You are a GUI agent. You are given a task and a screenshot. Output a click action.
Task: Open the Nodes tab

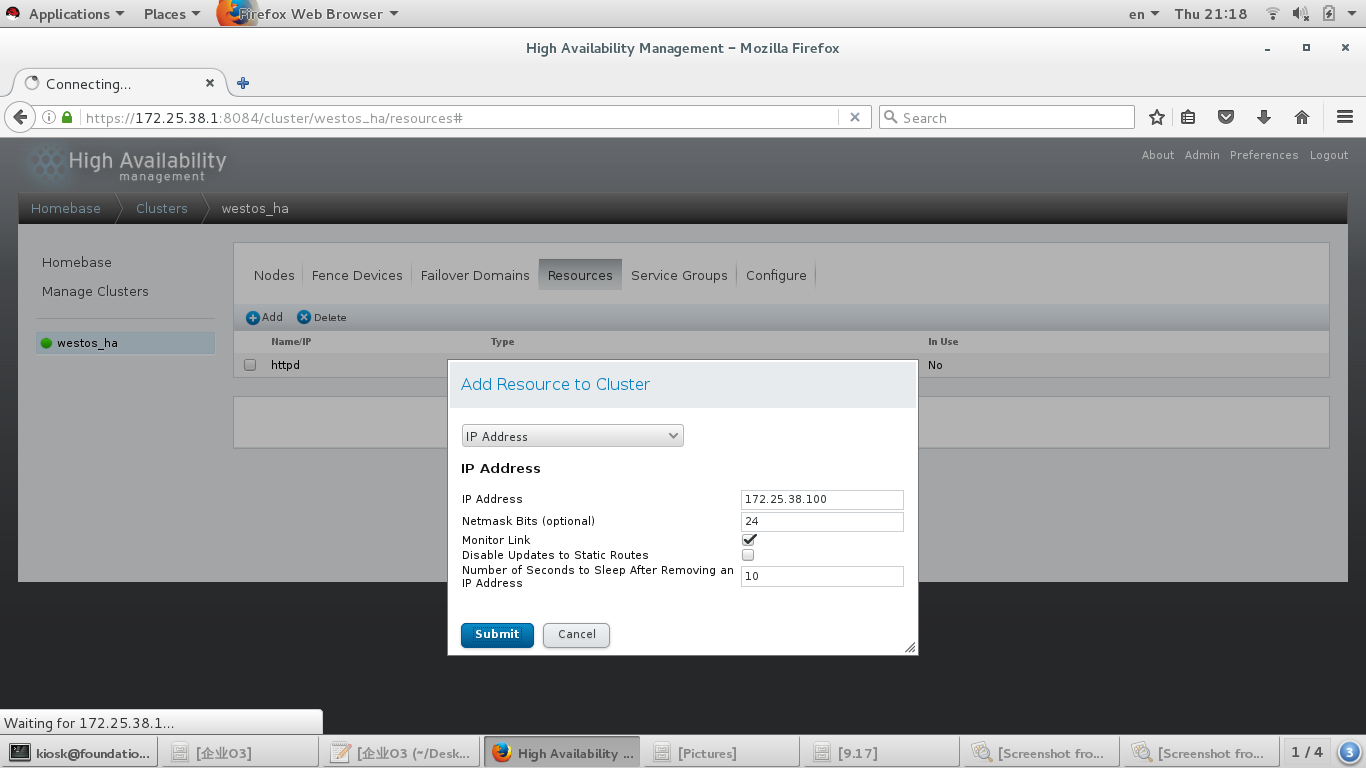(274, 275)
